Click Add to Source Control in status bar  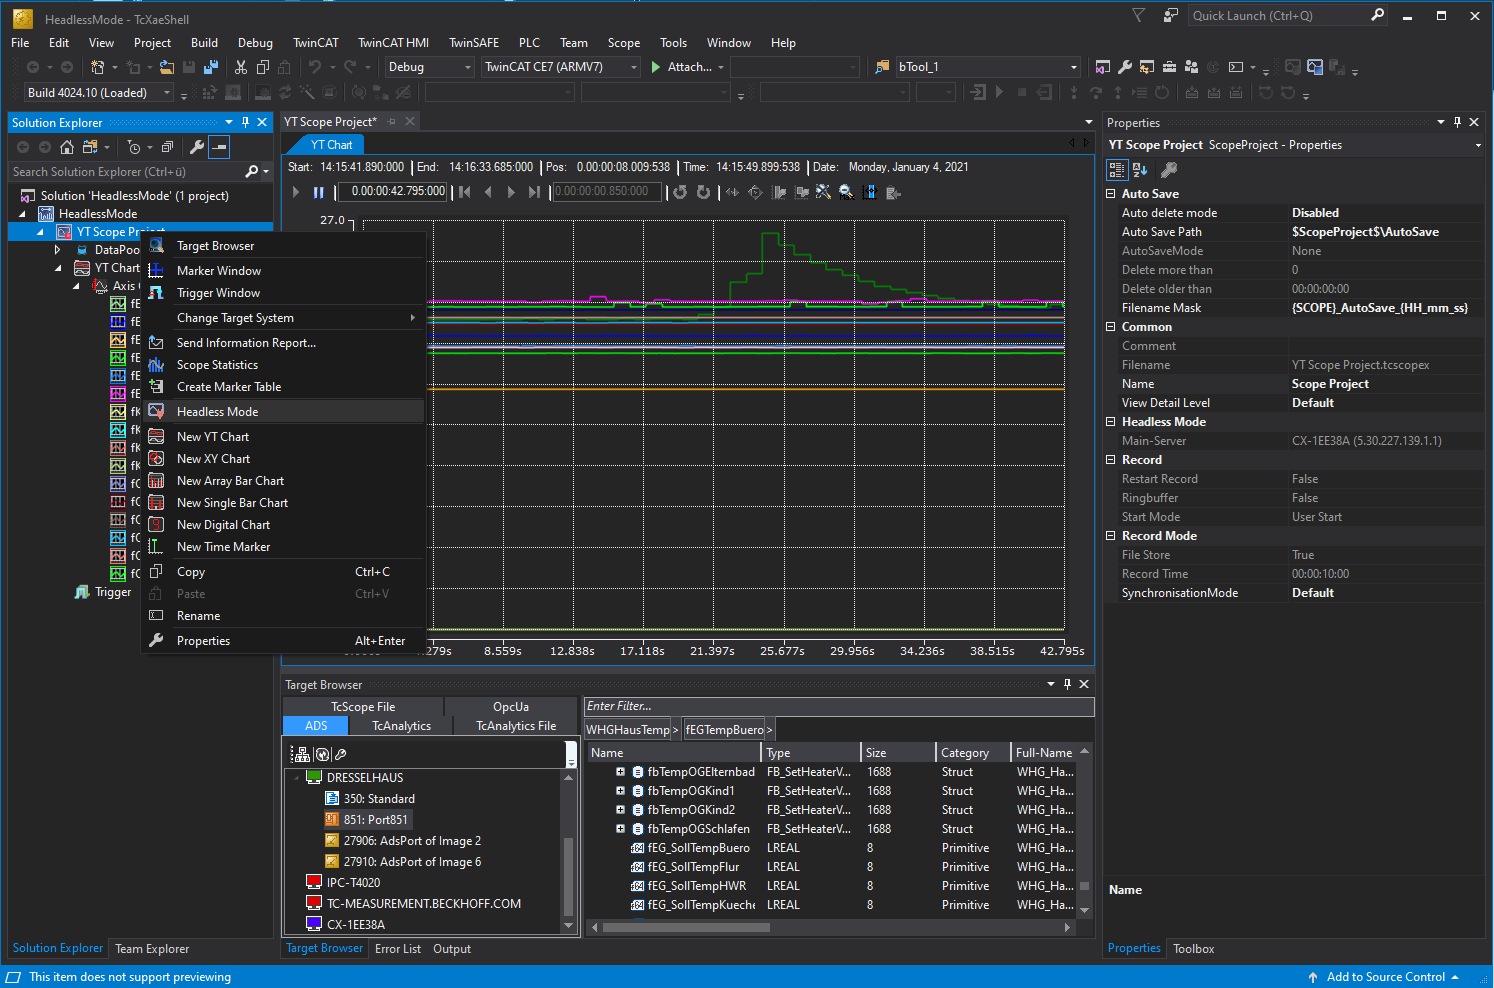[1385, 977]
